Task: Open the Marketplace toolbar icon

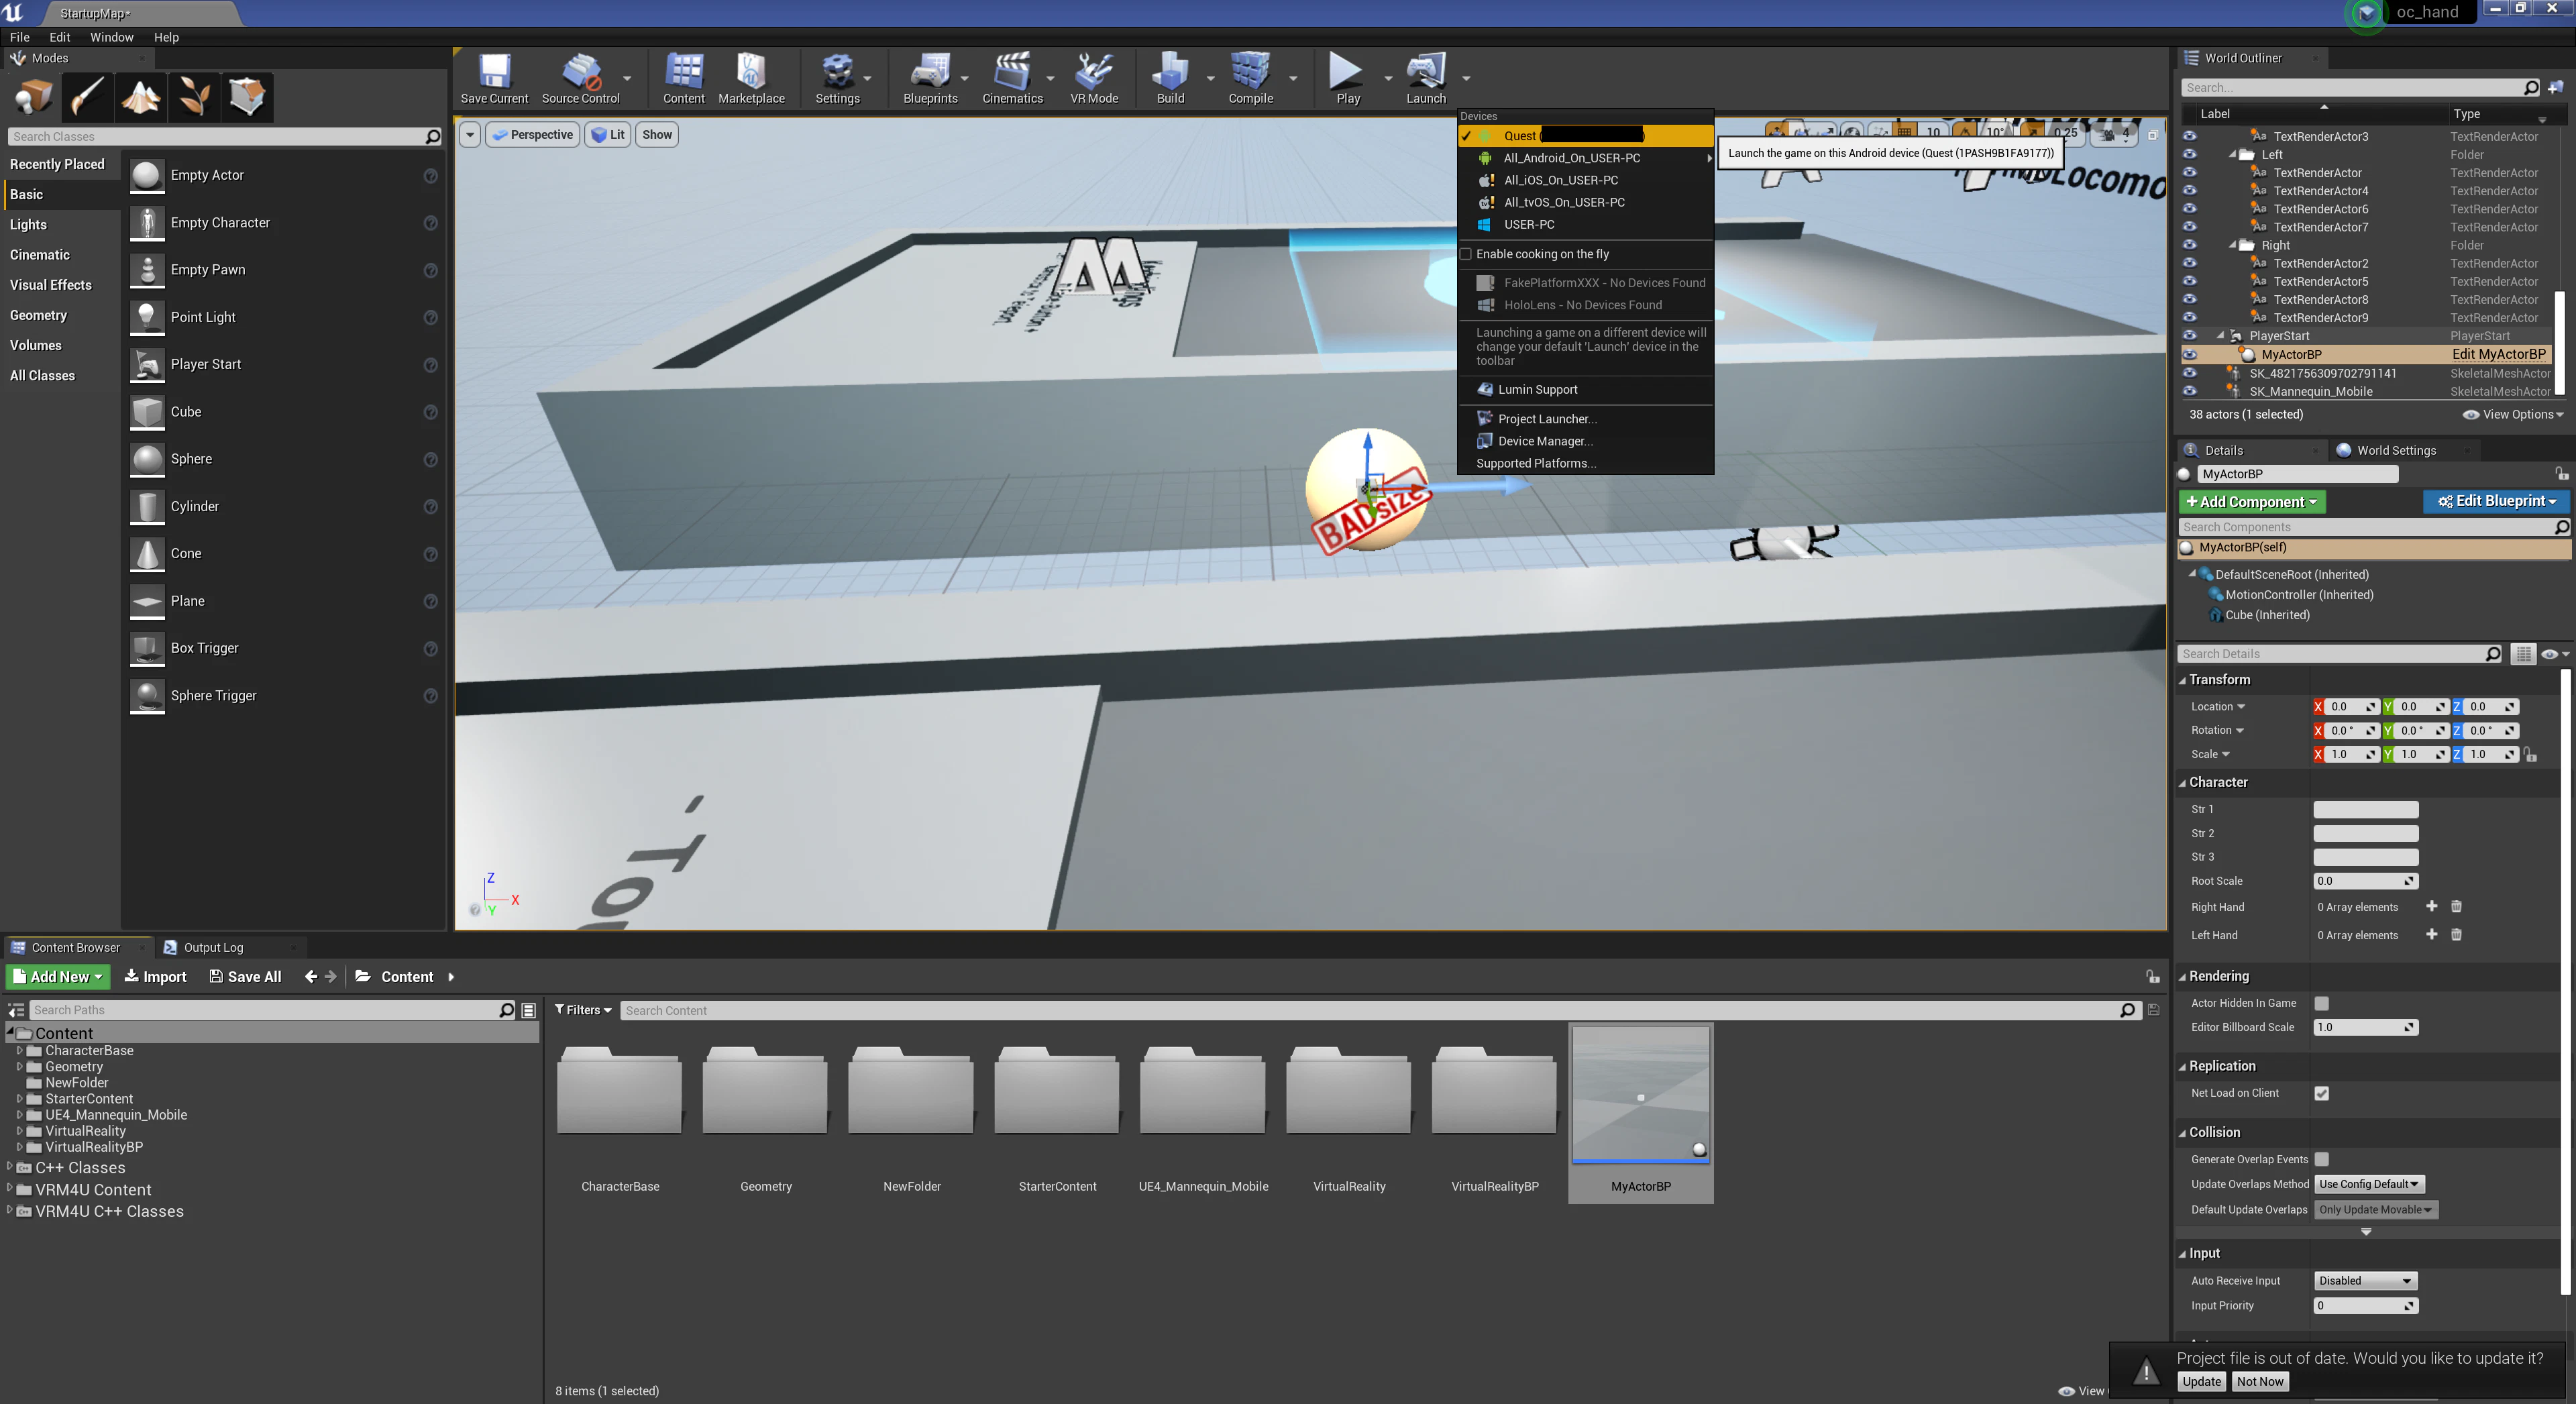Action: tap(751, 78)
